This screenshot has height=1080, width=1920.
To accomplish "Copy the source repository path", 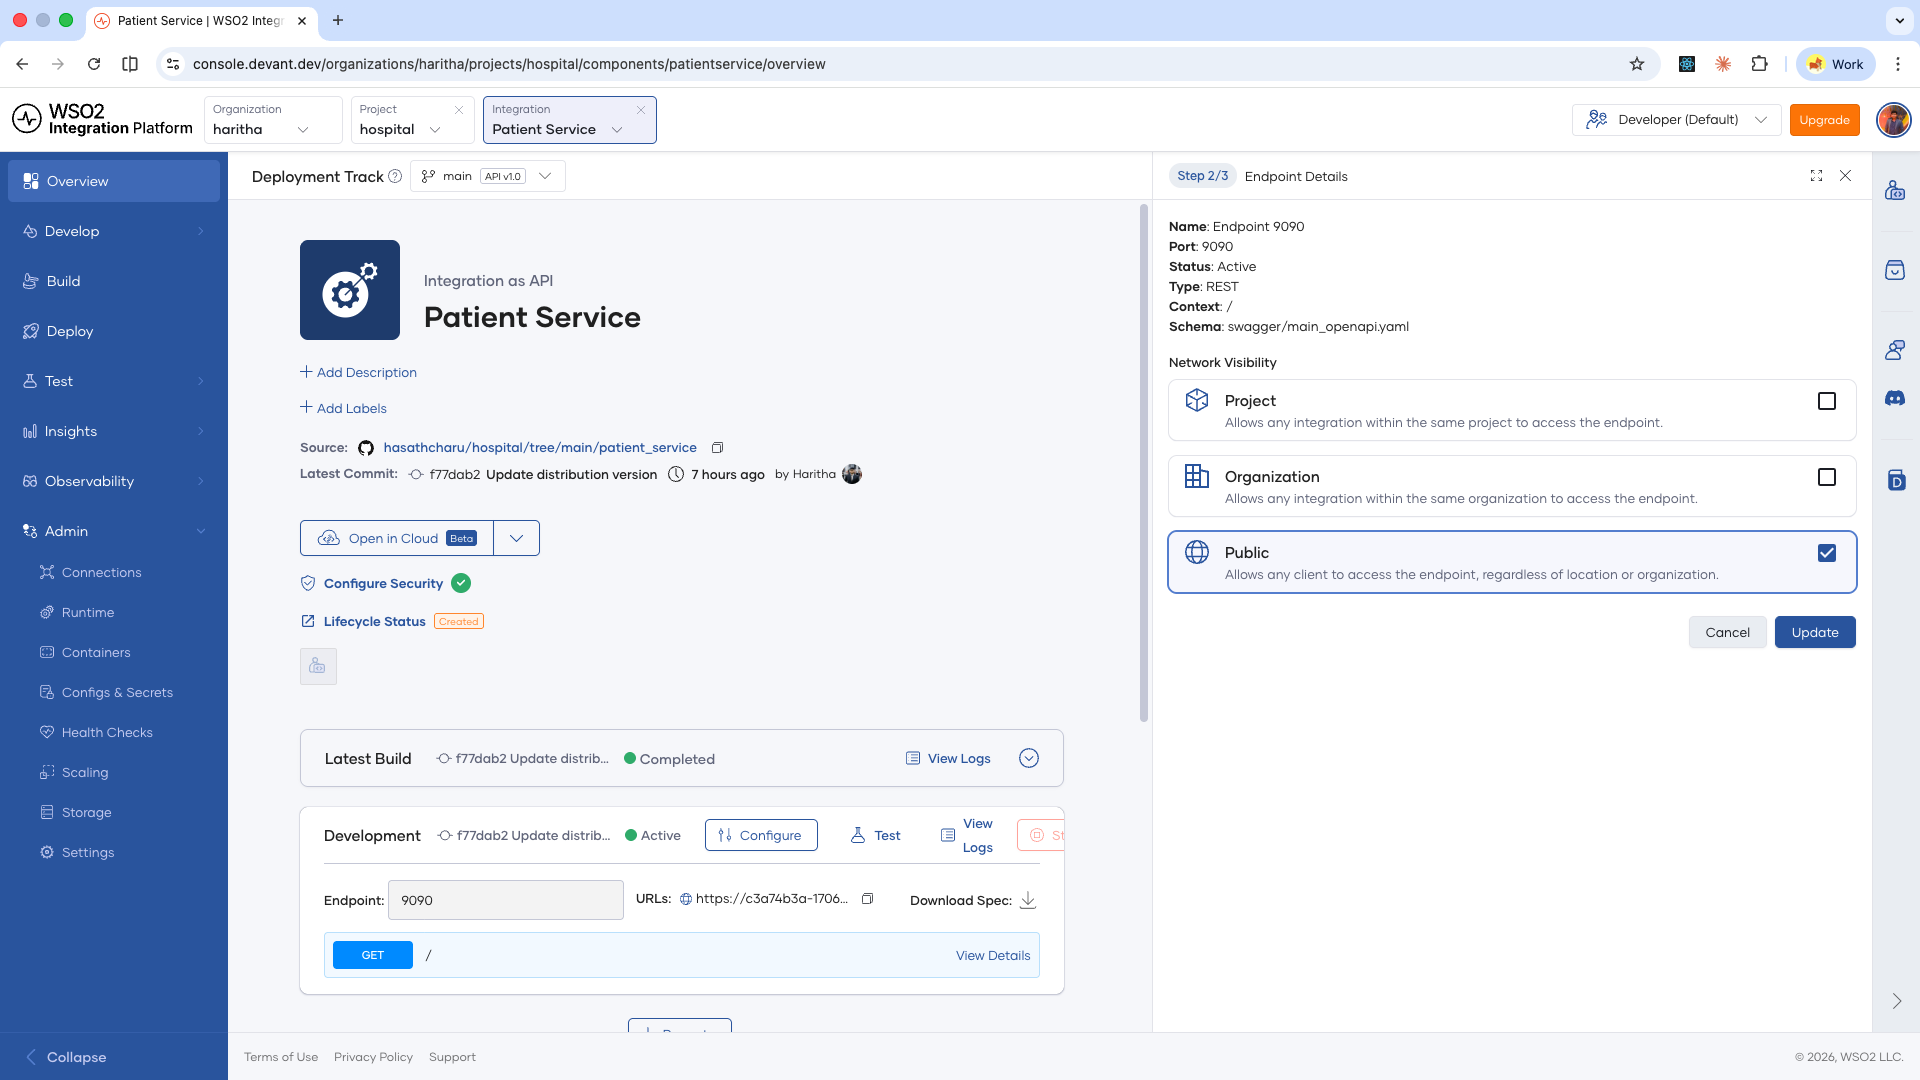I will point(717,448).
